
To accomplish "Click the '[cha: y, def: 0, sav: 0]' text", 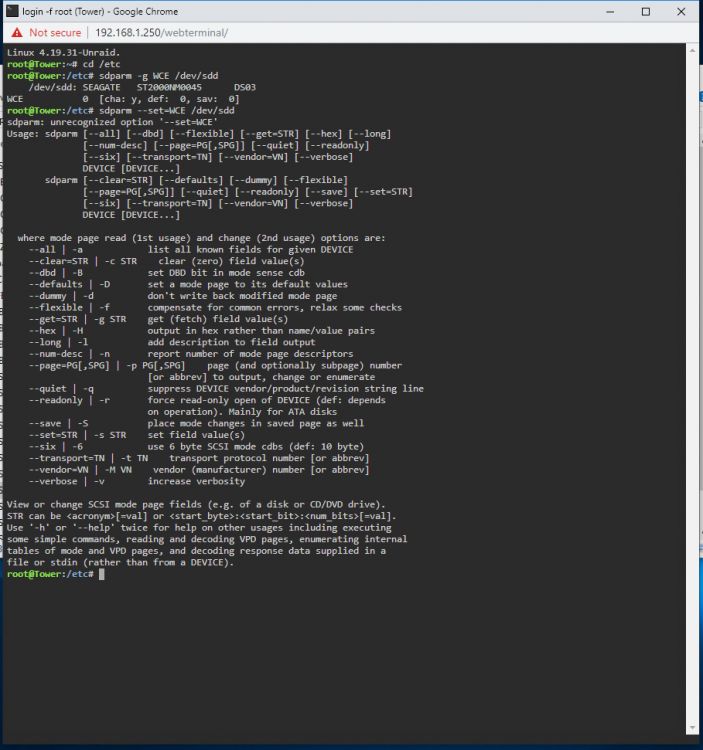I will click(x=169, y=99).
